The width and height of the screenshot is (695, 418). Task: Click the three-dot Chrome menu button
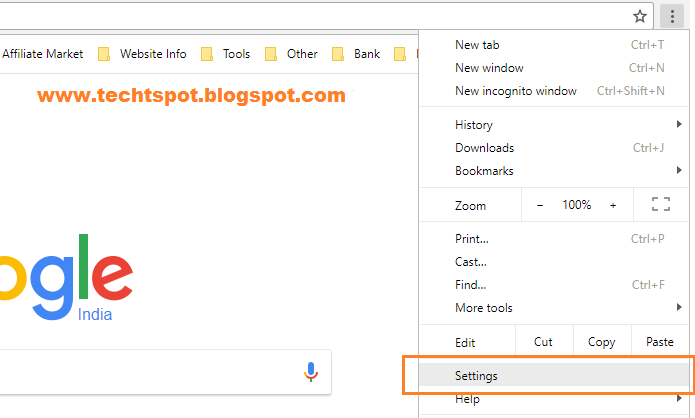pyautogui.click(x=672, y=16)
